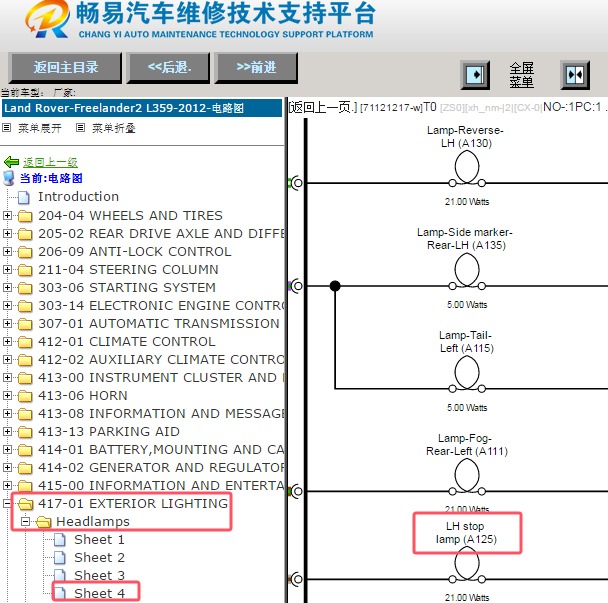The height and width of the screenshot is (603, 608).
Task: Click the 菜单展开 expand-all option
Action: point(40,128)
